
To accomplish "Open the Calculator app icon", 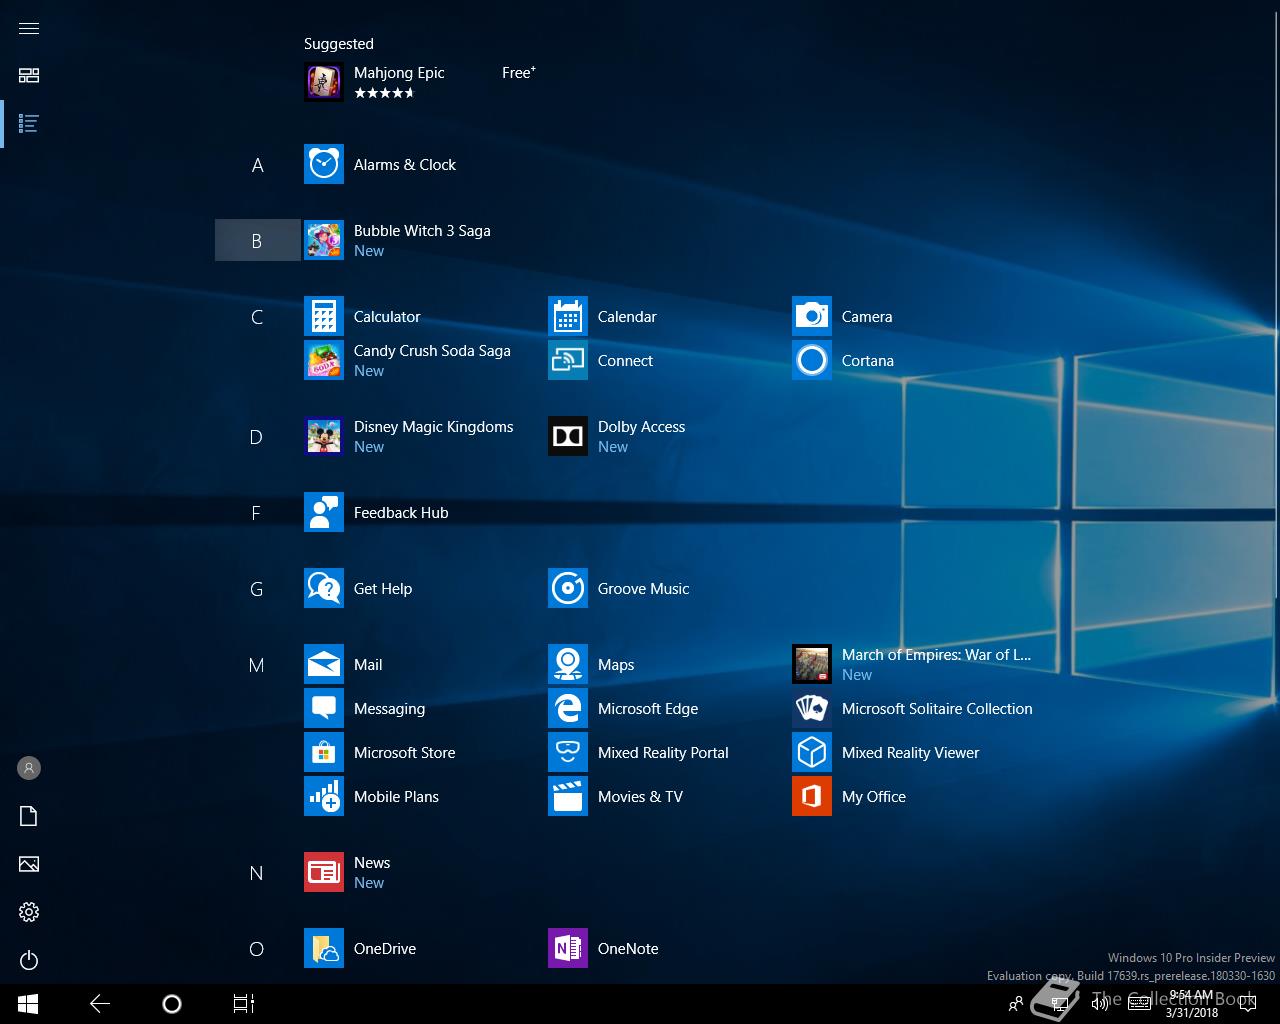I will (x=324, y=316).
